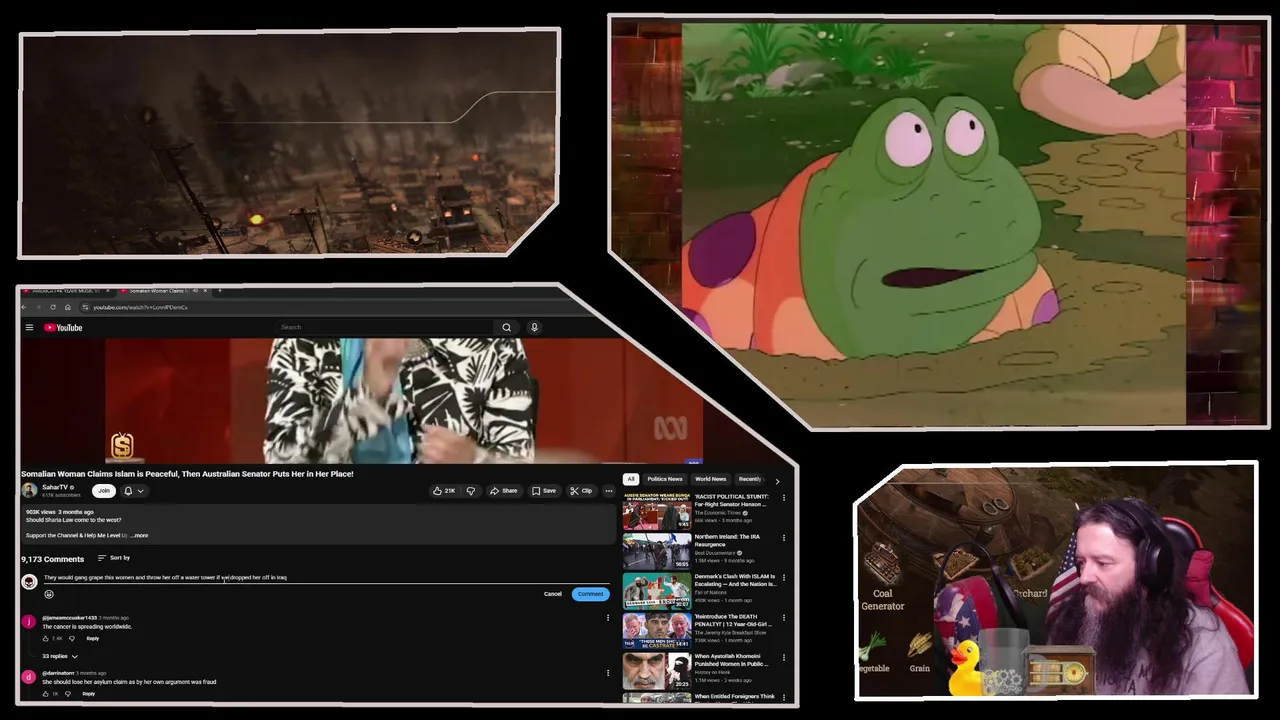
Task: Open options menu for @darrinatorr comment
Action: [607, 673]
